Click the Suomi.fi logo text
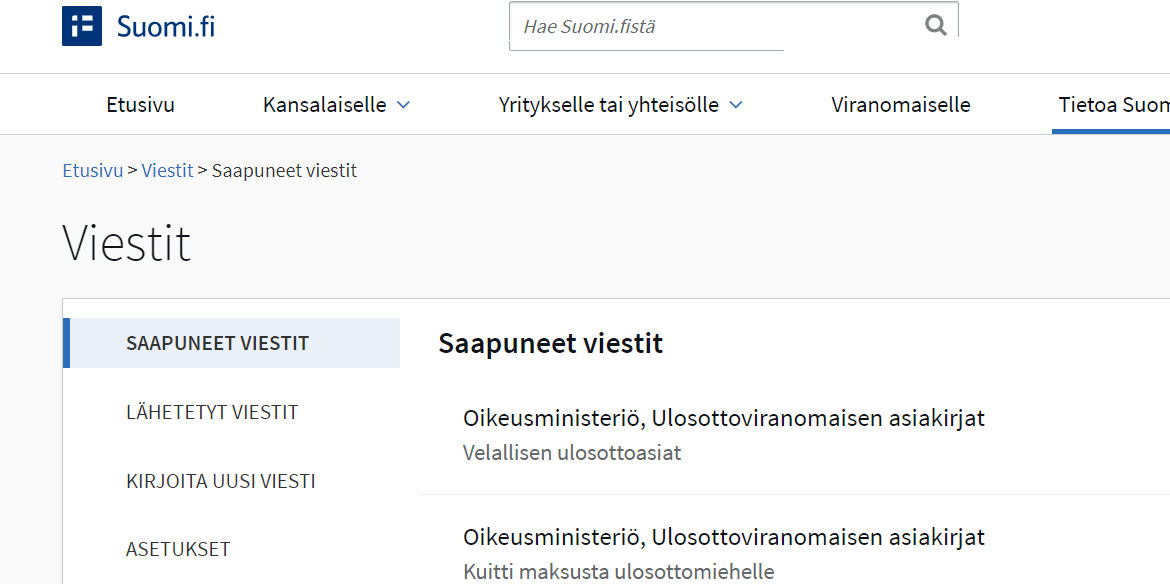Image resolution: width=1170 pixels, height=584 pixels. pyautogui.click(x=166, y=27)
